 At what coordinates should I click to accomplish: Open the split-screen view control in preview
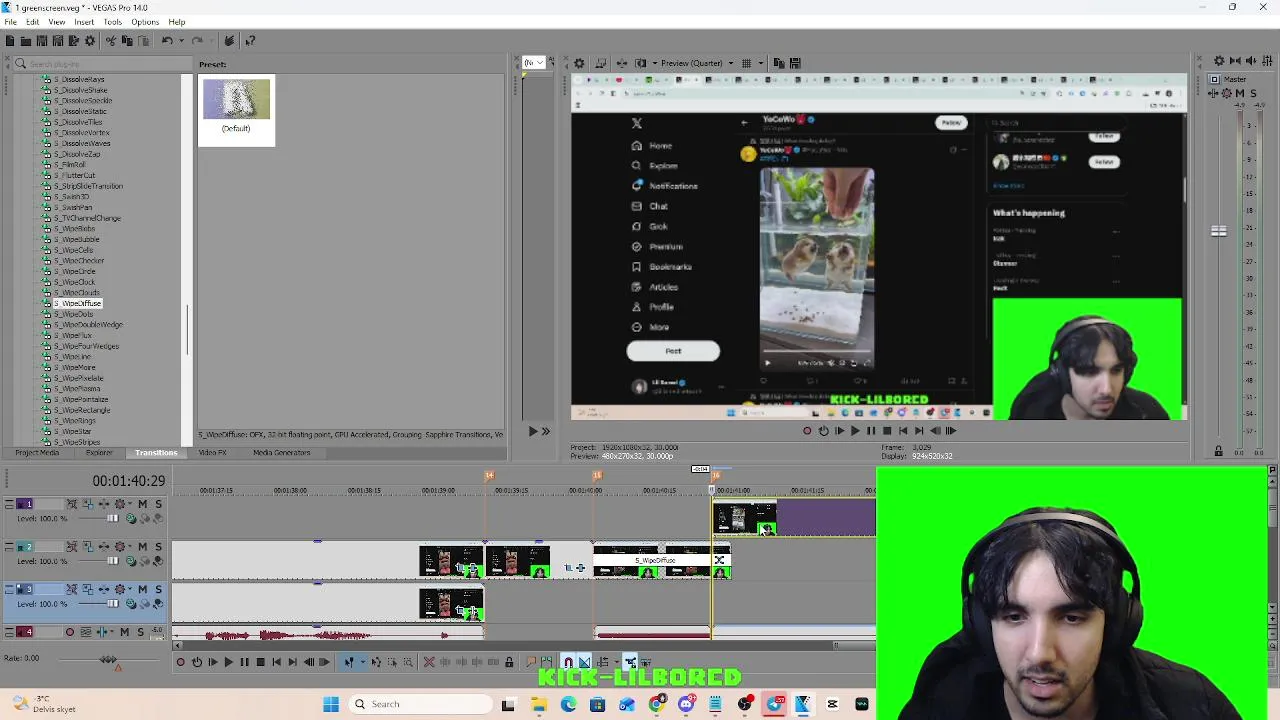(640, 63)
